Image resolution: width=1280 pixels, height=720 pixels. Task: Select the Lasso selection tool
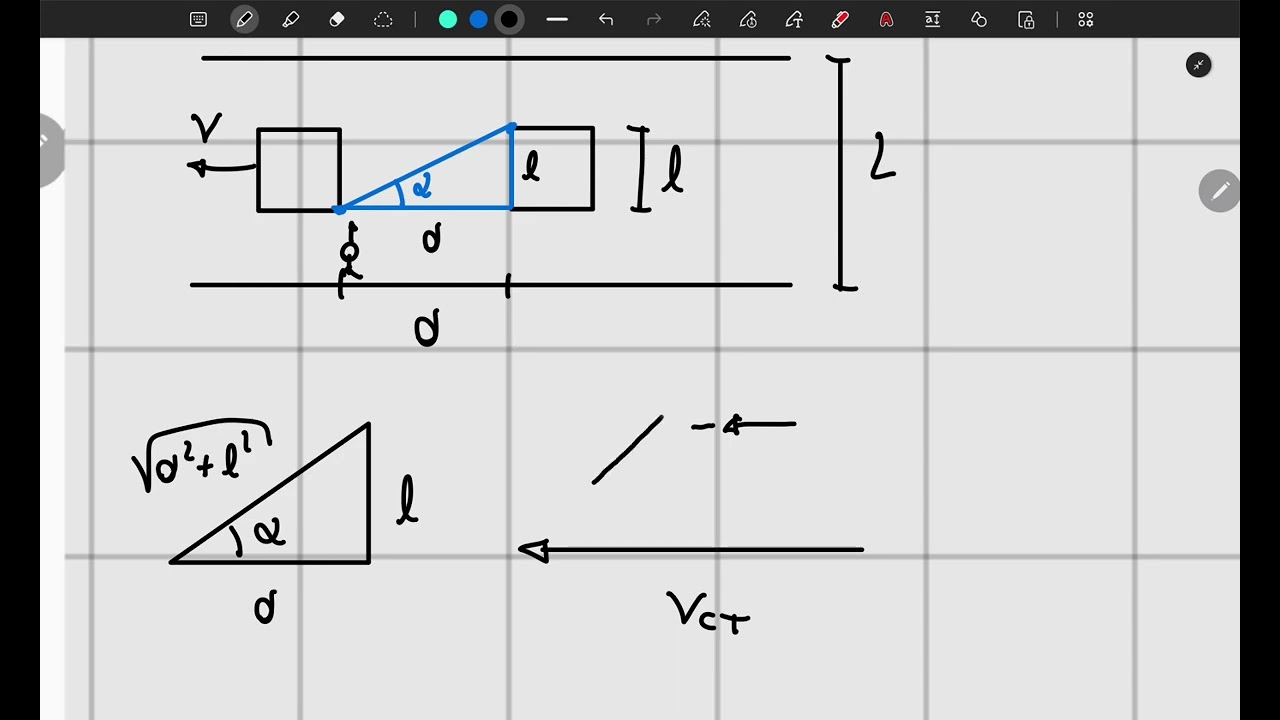coord(383,19)
